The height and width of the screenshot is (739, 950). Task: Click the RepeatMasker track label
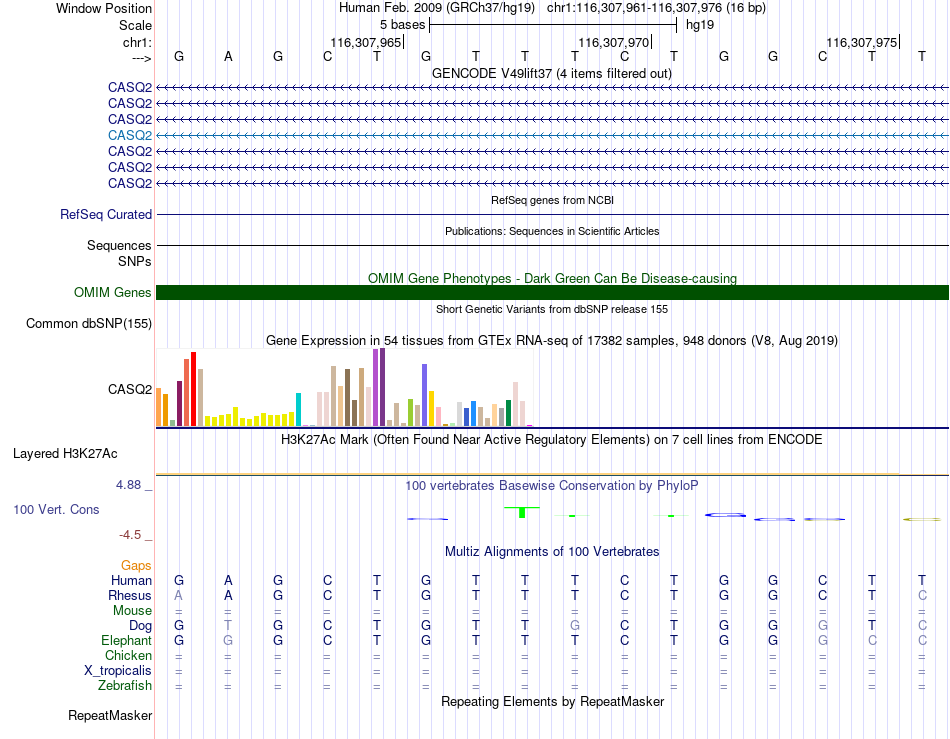pyautogui.click(x=110, y=715)
